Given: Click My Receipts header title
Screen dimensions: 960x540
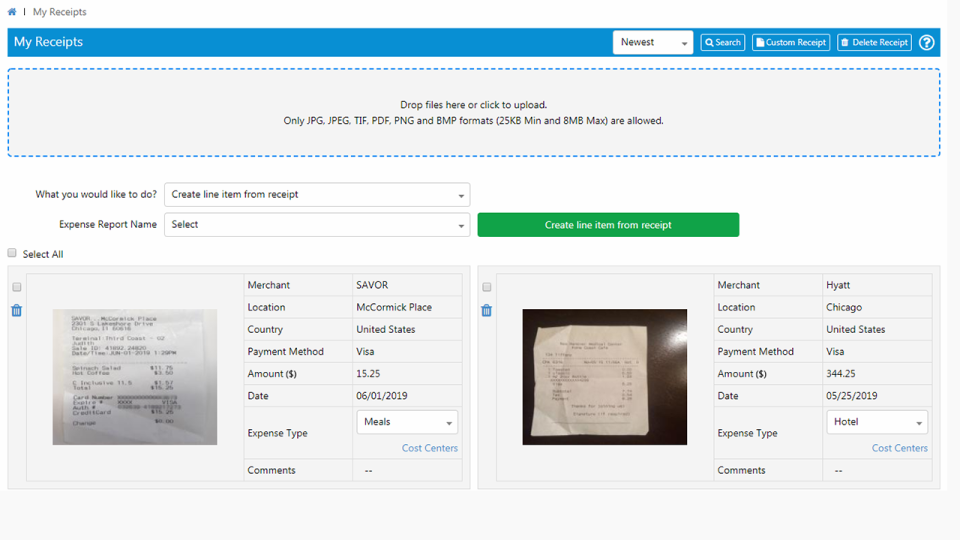Looking at the screenshot, I should coord(48,42).
